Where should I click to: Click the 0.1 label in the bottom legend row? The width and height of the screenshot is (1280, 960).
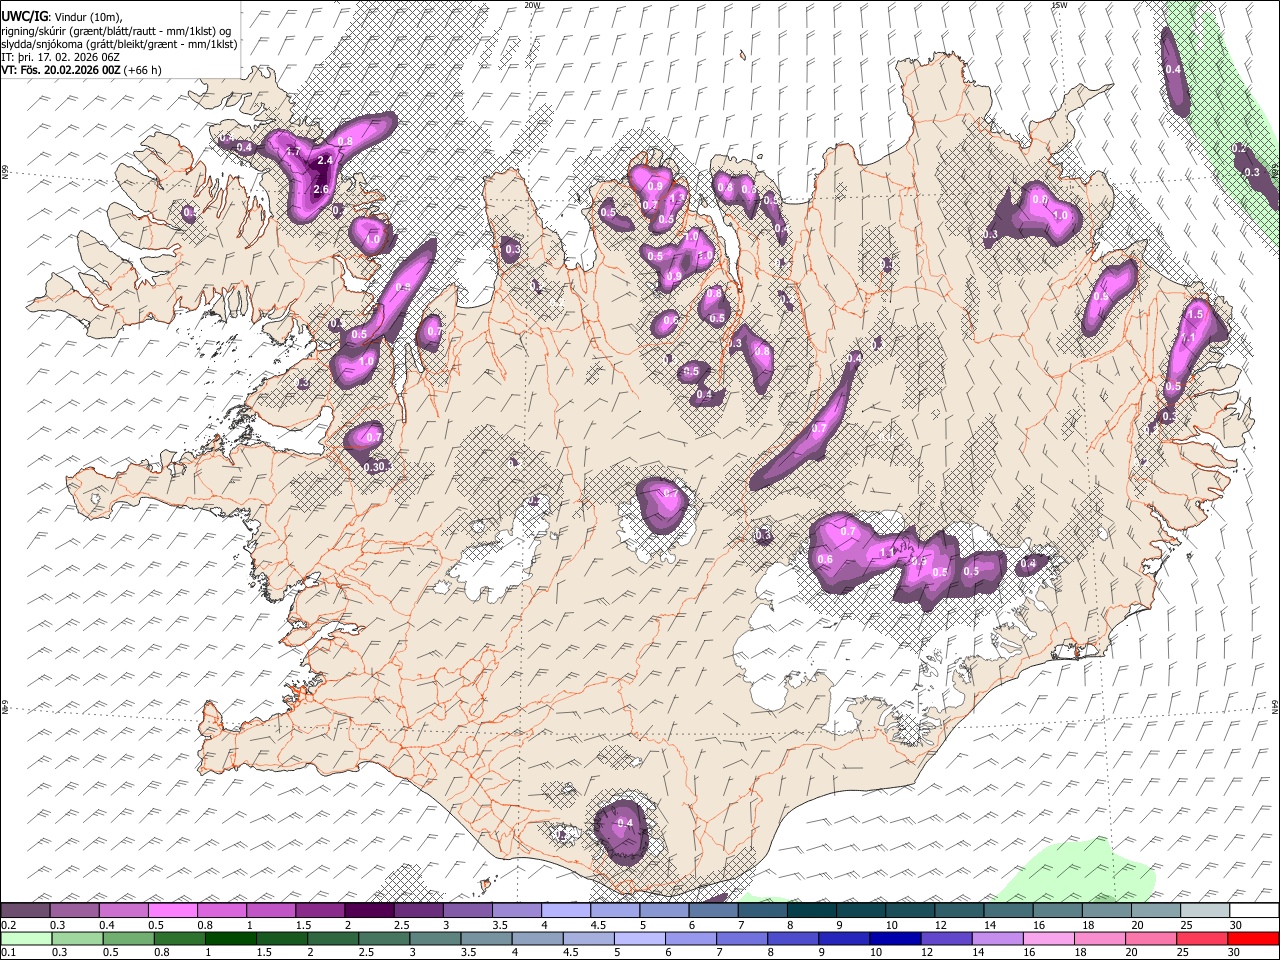click(x=8, y=951)
